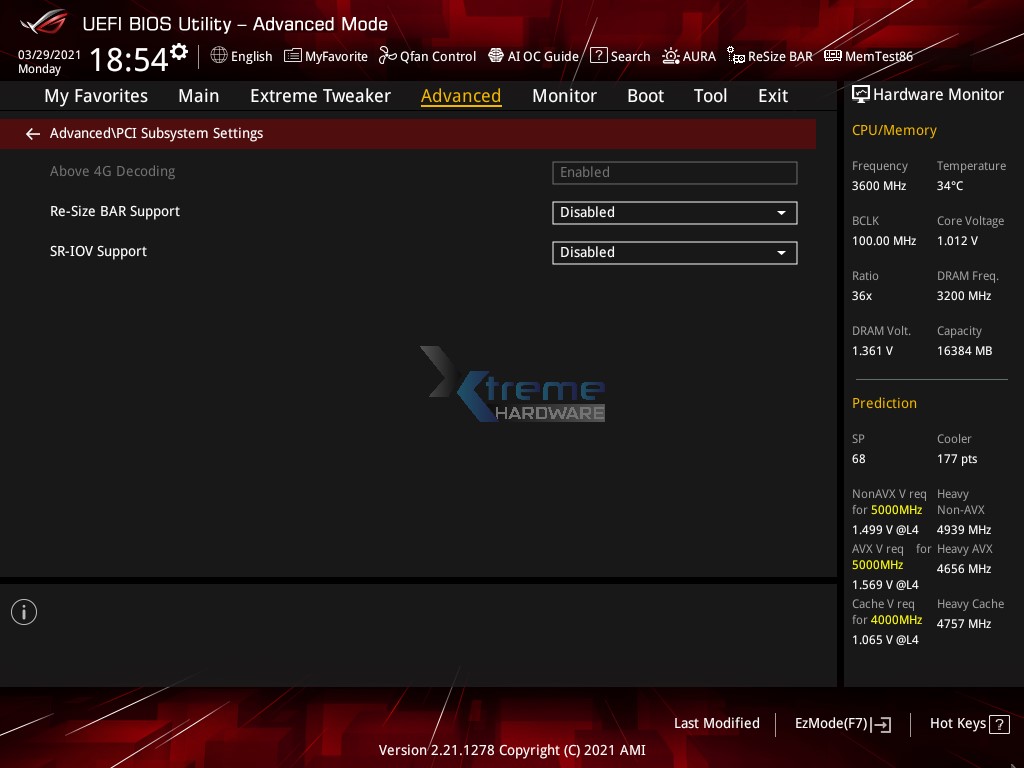Open the Re-Size BAR Support dropdown
Image resolution: width=1024 pixels, height=768 pixels.
(675, 212)
